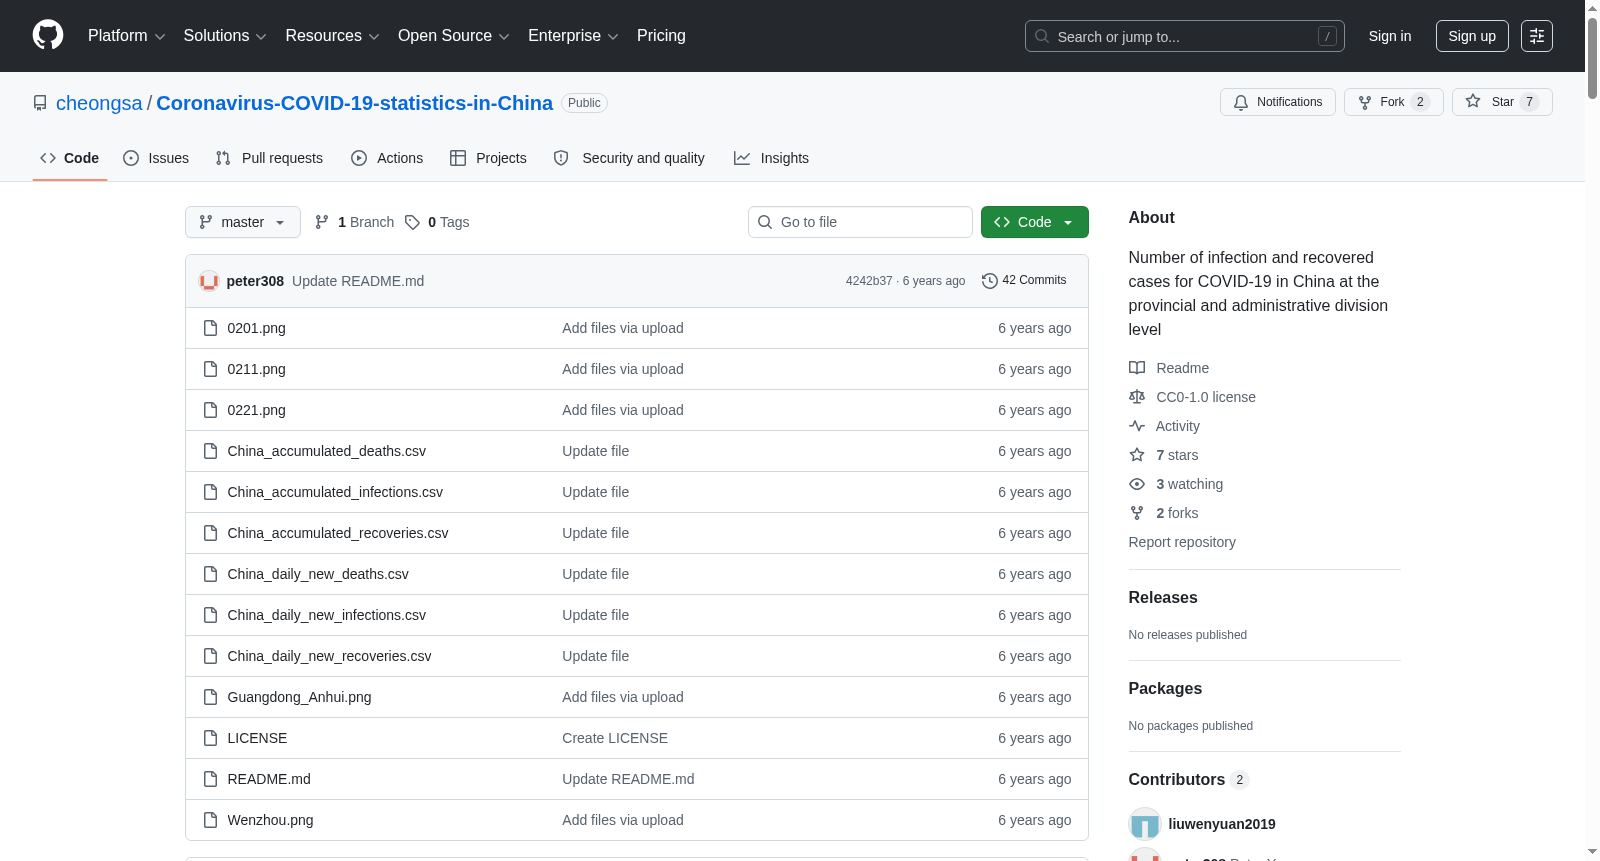Expand the Platform menu

(x=127, y=36)
